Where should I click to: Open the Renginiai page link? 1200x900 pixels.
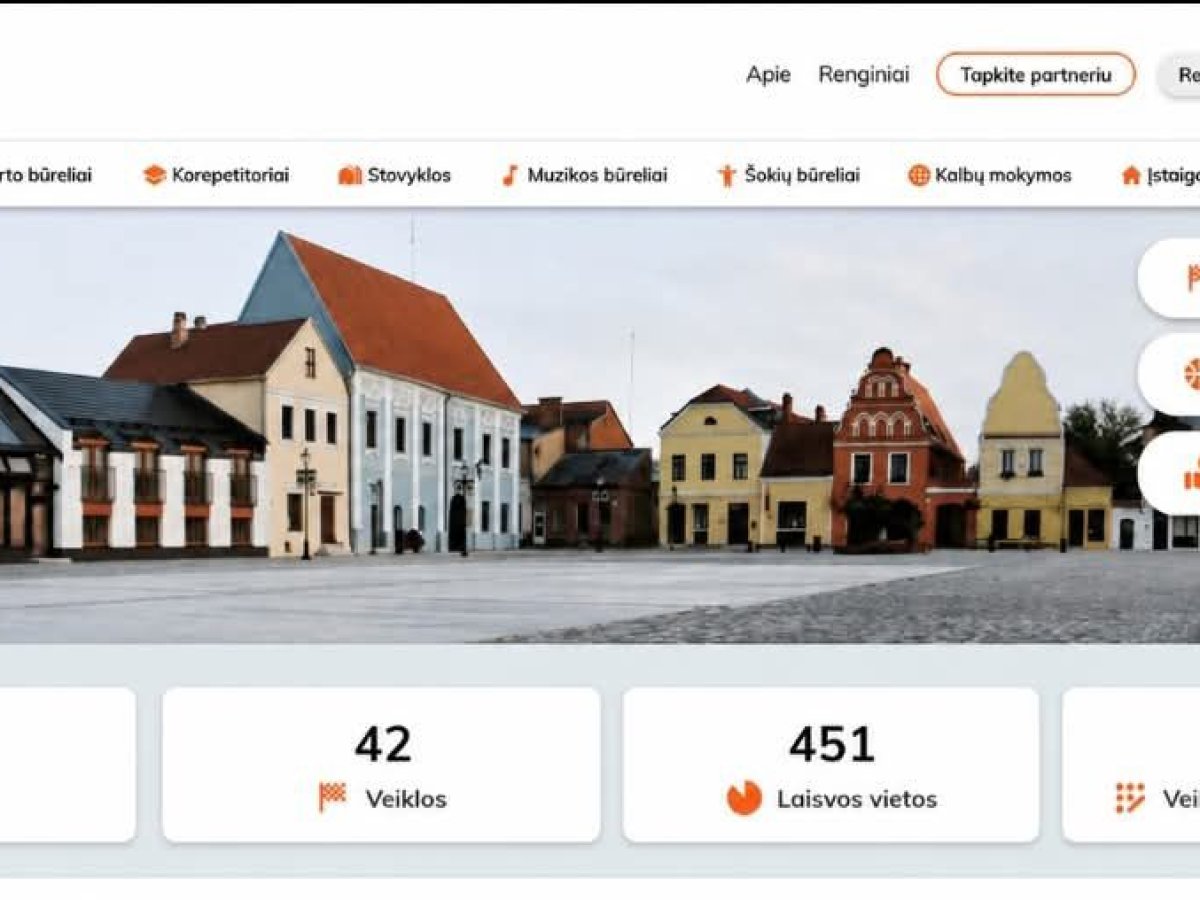pos(864,75)
